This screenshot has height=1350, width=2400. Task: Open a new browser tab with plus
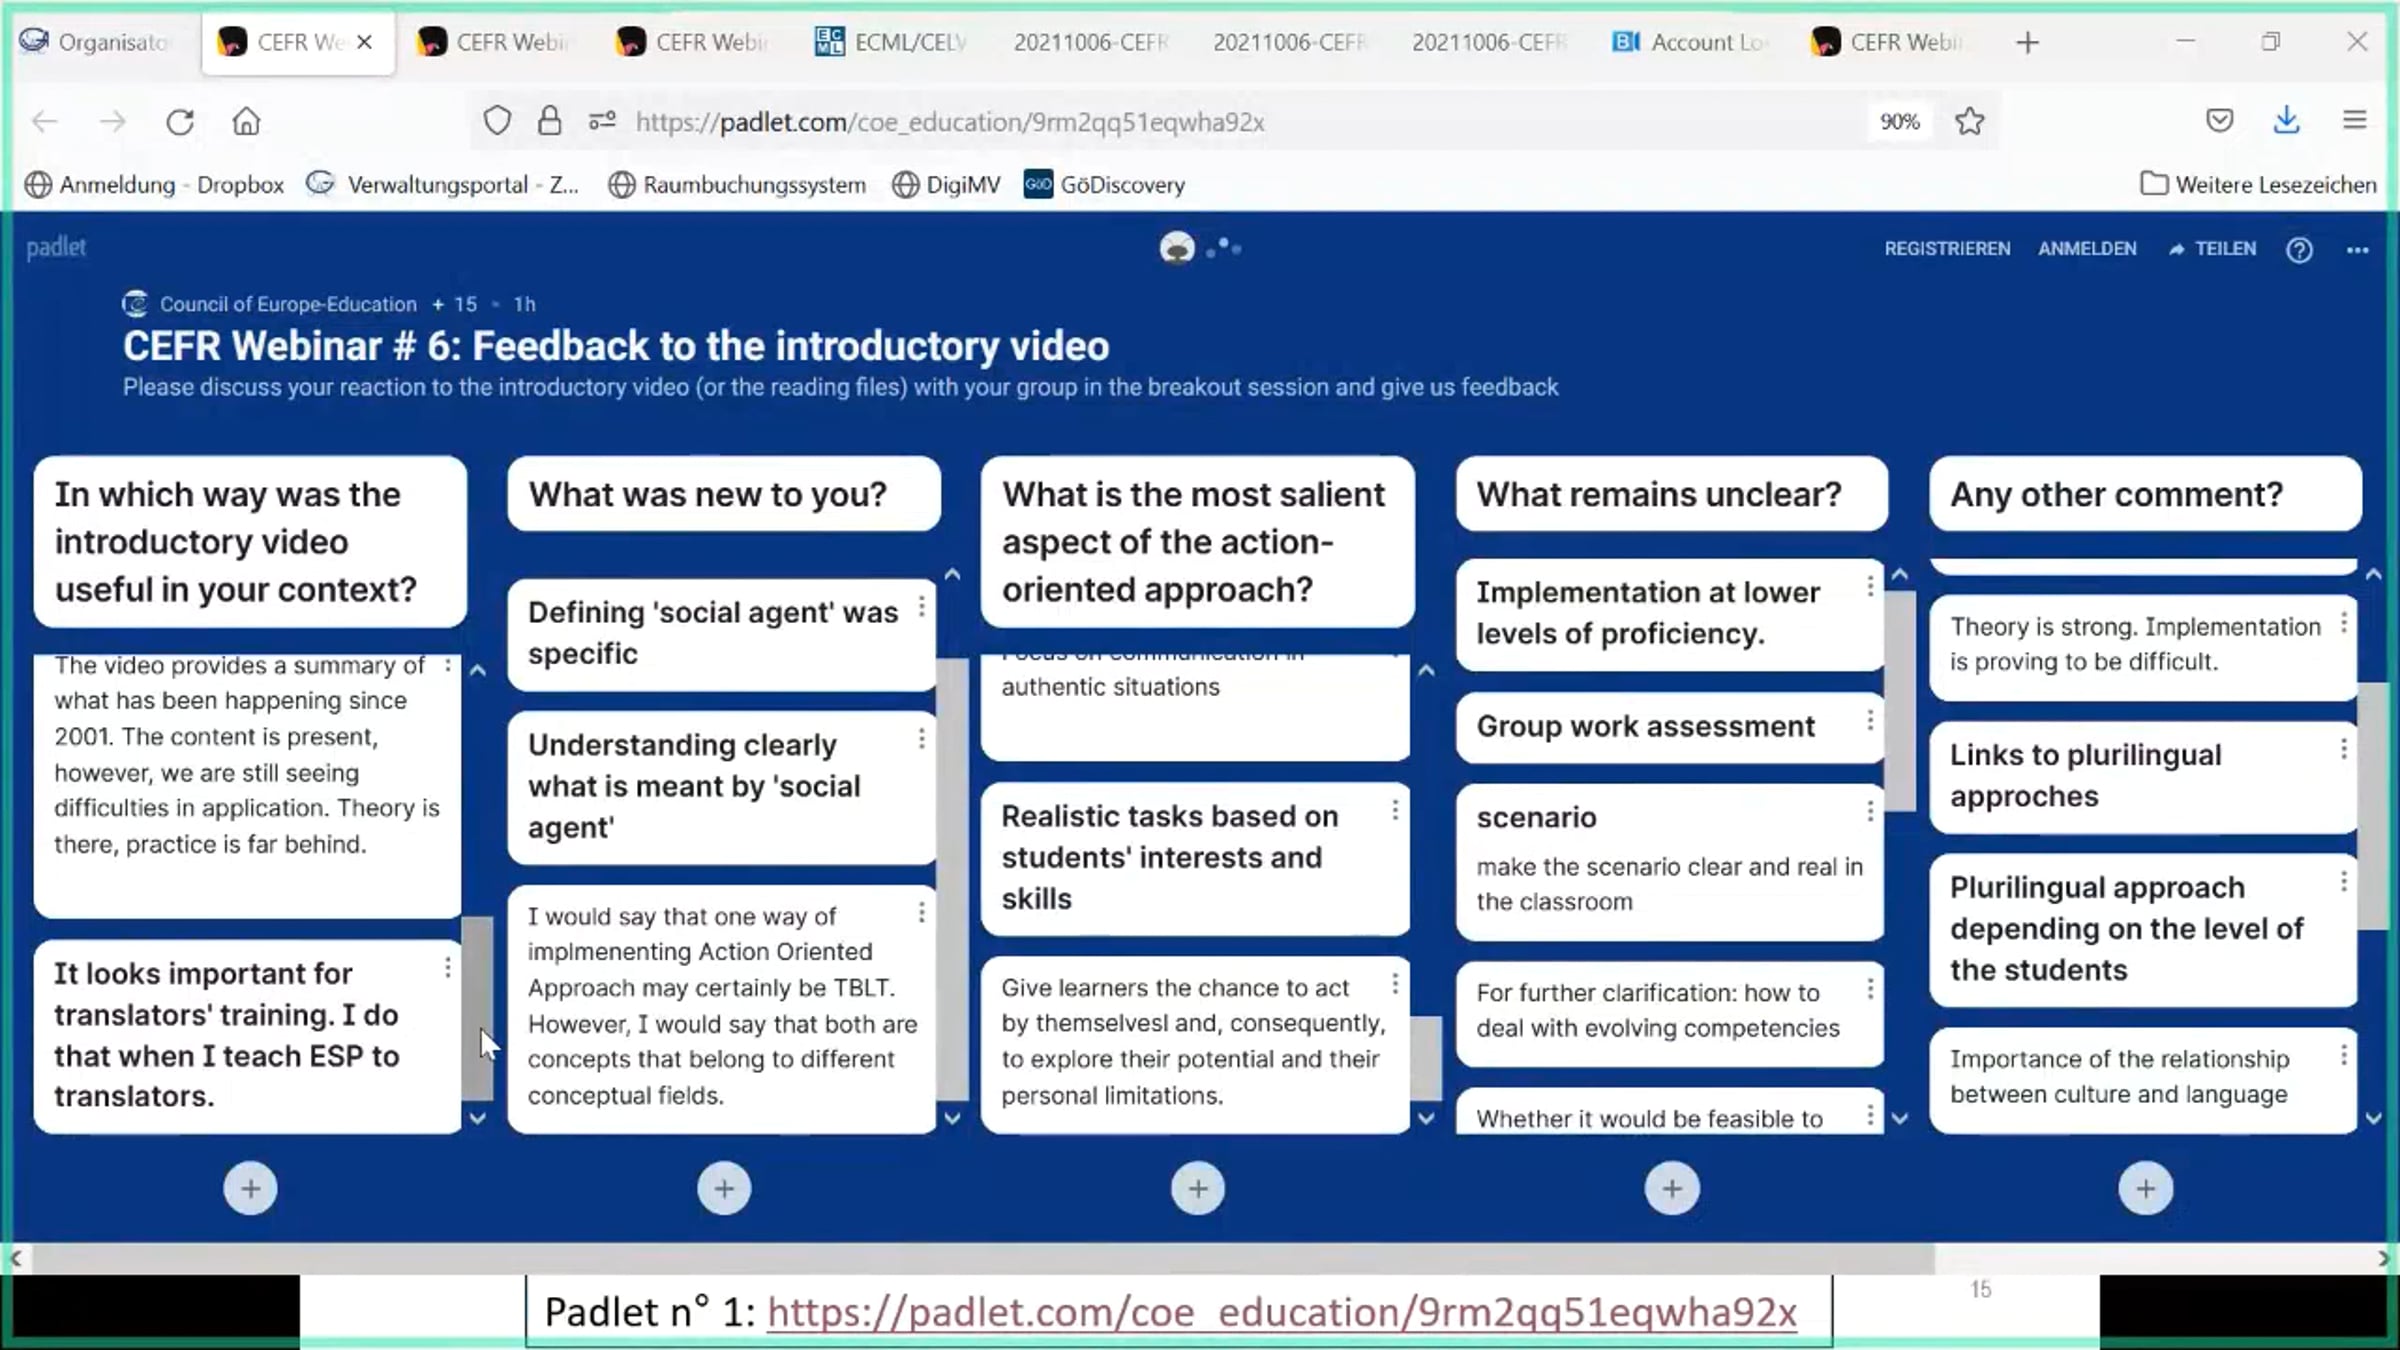tap(2027, 43)
